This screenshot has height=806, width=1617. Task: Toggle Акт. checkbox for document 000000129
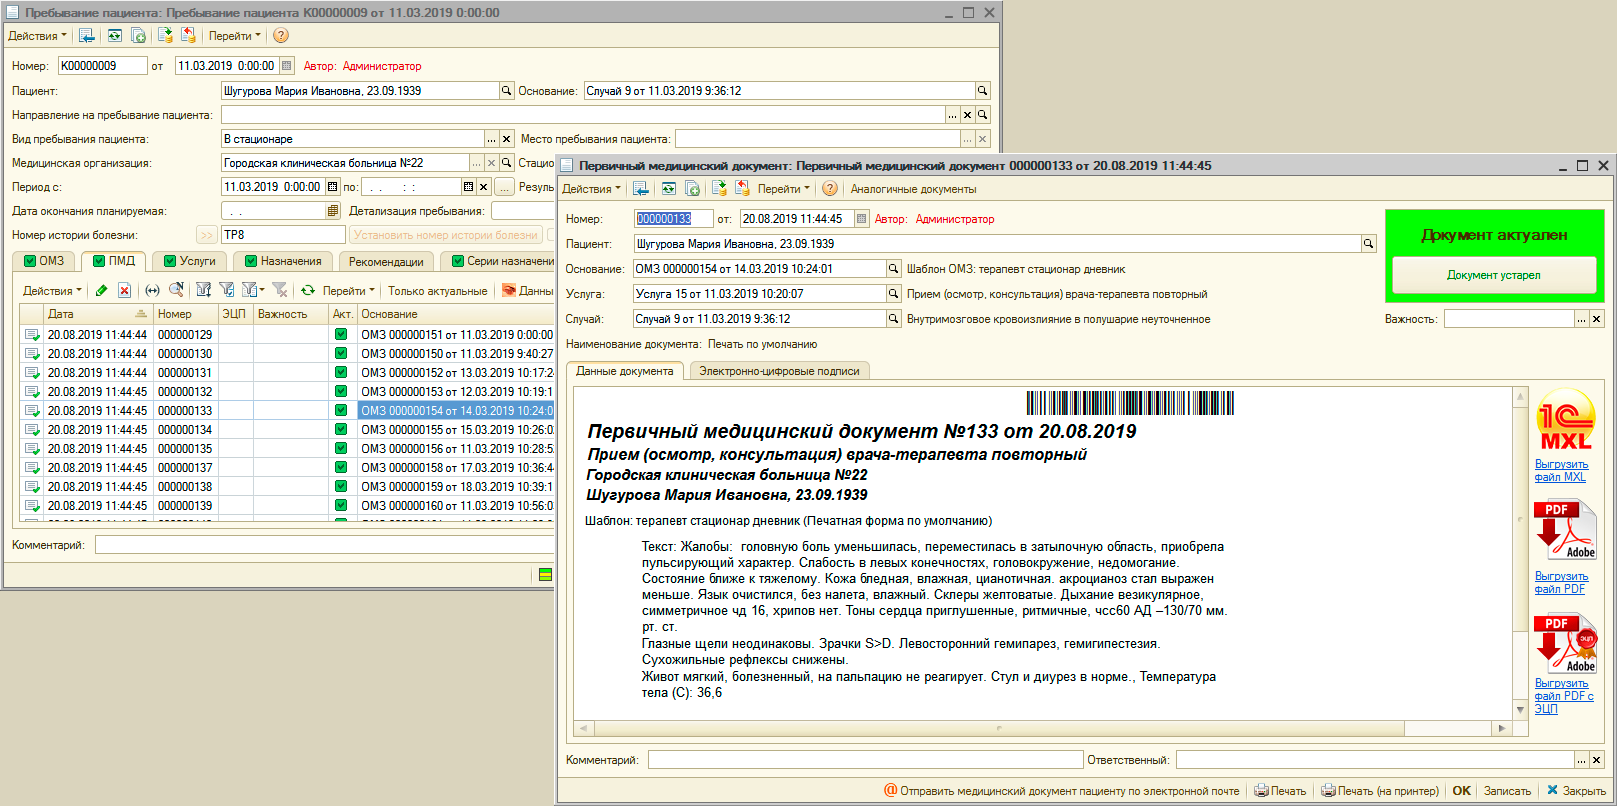(341, 335)
